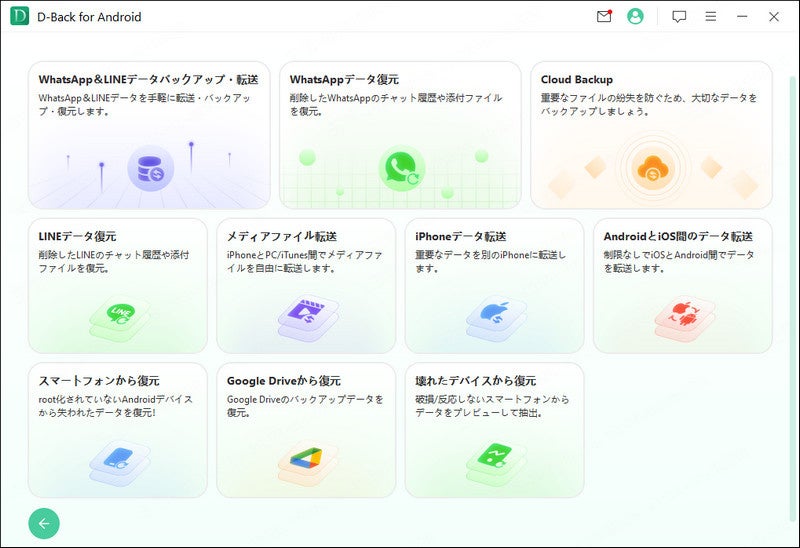The image size is (800, 548).
Task: Click the green LINE recovery icon
Action: pyautogui.click(x=120, y=318)
